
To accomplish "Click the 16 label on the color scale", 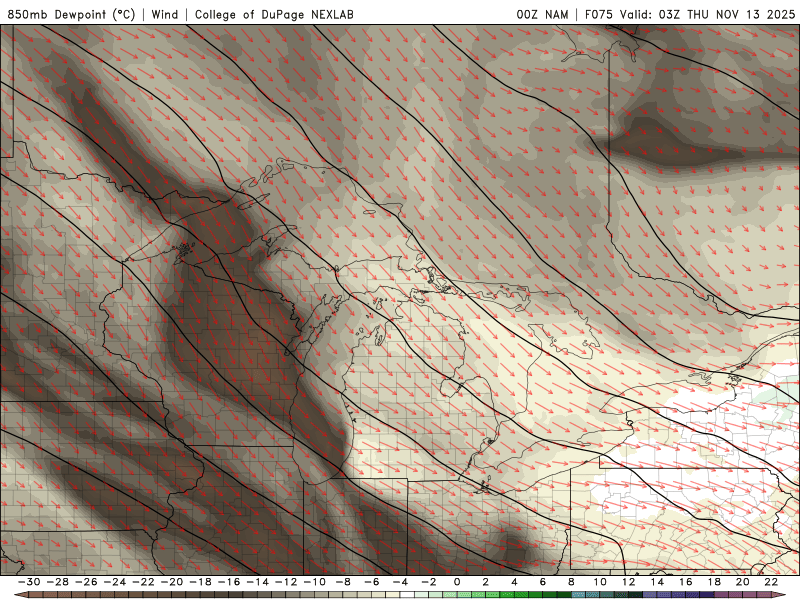I will 686,582.
